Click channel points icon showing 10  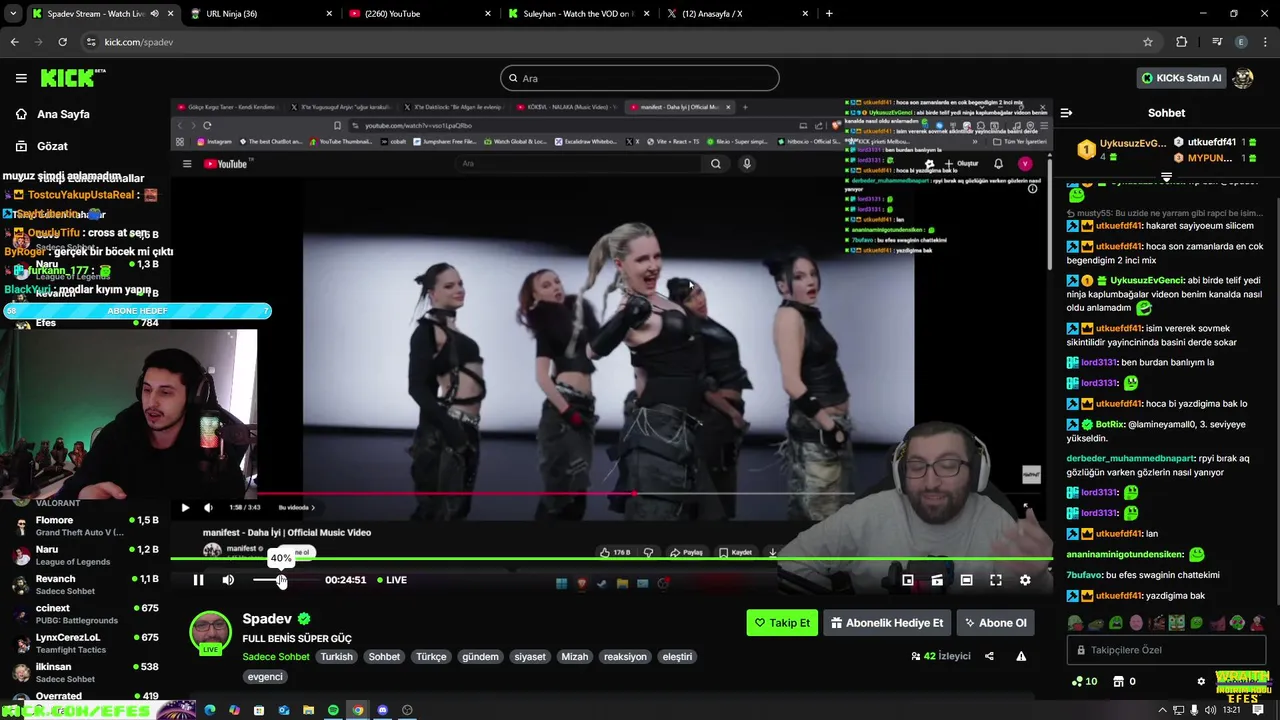(1084, 682)
